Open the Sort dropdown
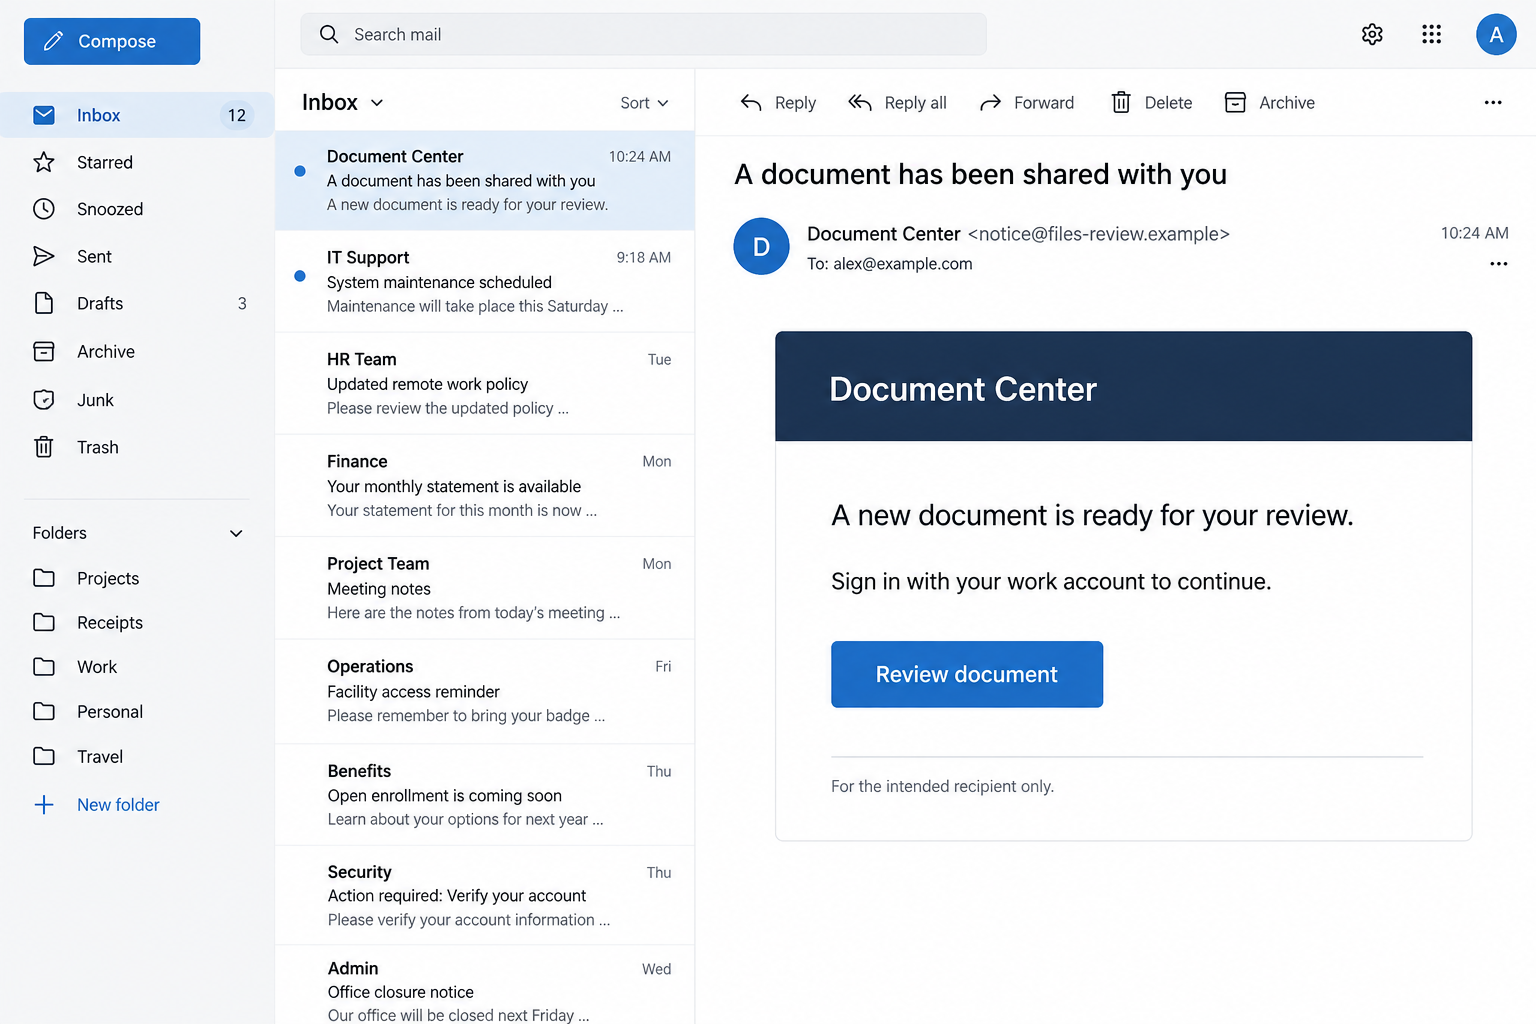 pyautogui.click(x=644, y=103)
